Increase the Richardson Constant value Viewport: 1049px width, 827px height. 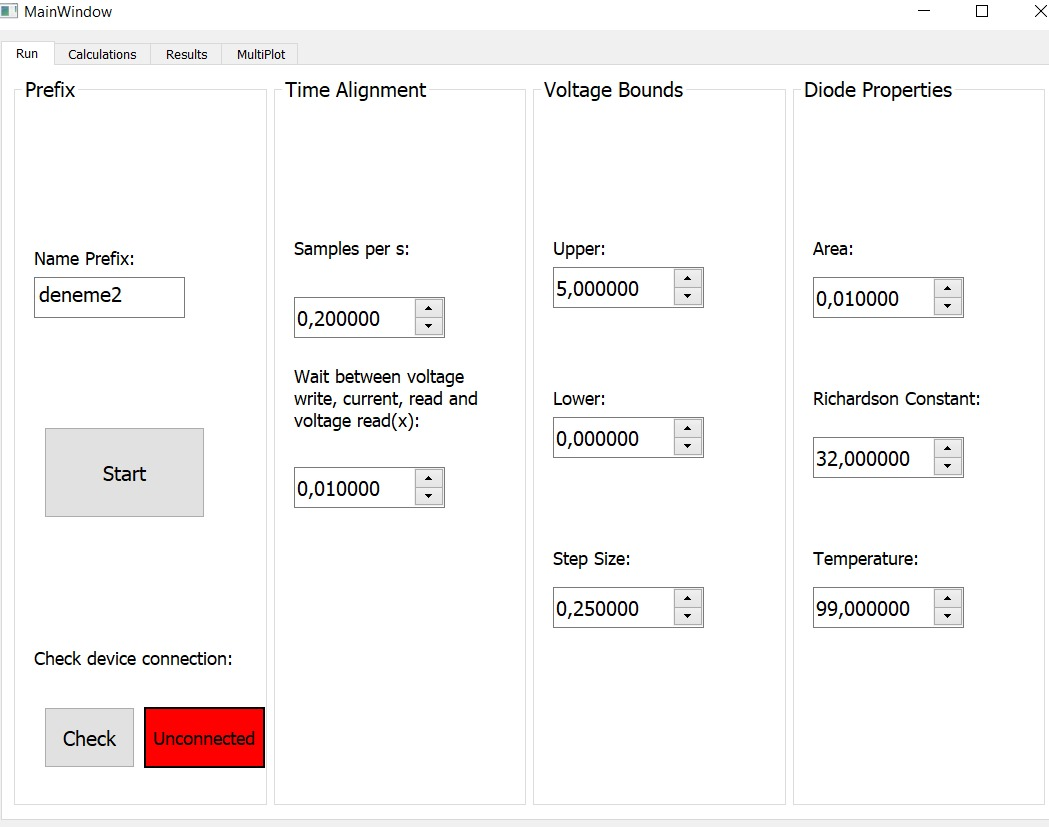(947, 448)
